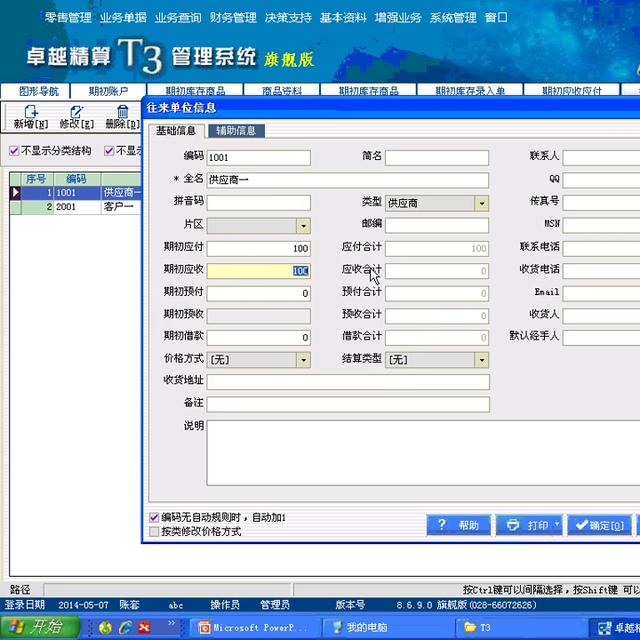Enable 按类修改价格方式 checkbox
The width and height of the screenshot is (640, 640).
pos(154,531)
